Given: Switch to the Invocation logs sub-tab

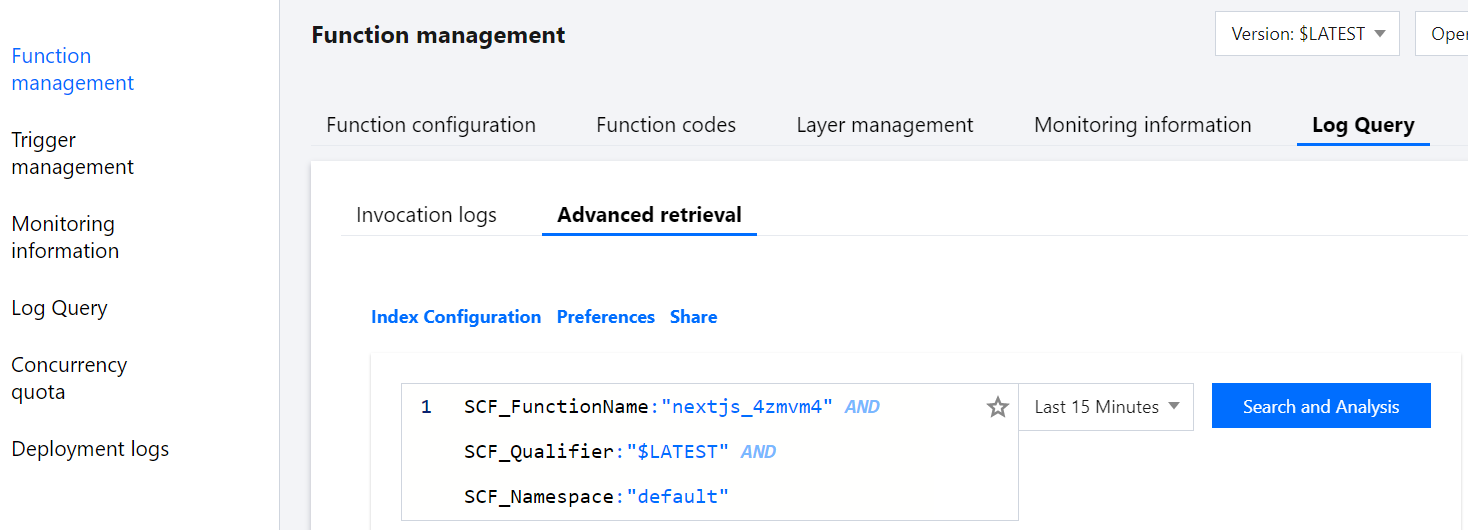Looking at the screenshot, I should tap(426, 215).
